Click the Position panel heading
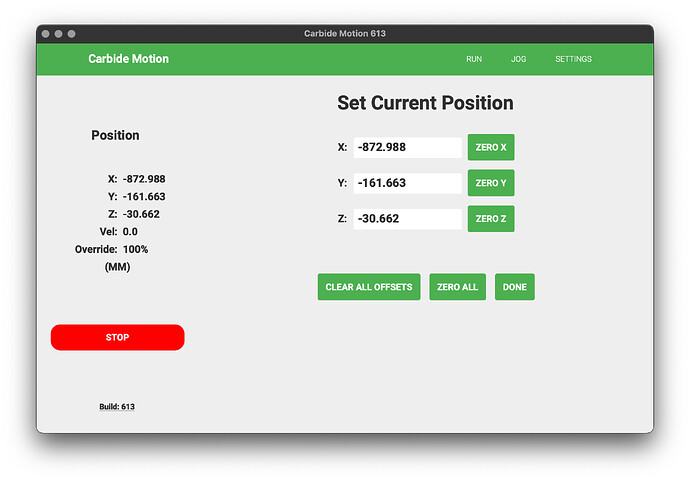 pyautogui.click(x=115, y=135)
